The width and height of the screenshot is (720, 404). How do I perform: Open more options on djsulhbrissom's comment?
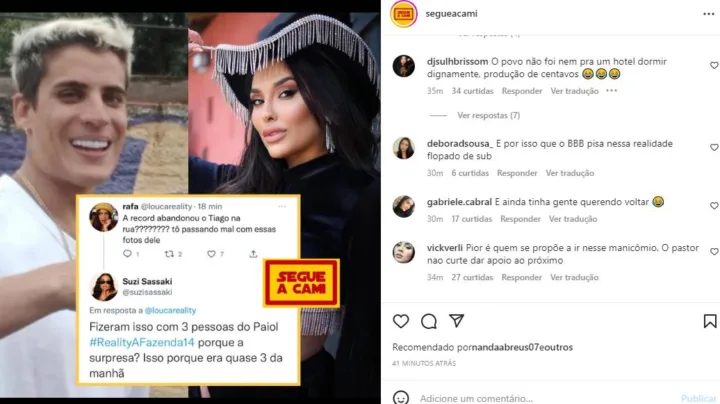612,91
